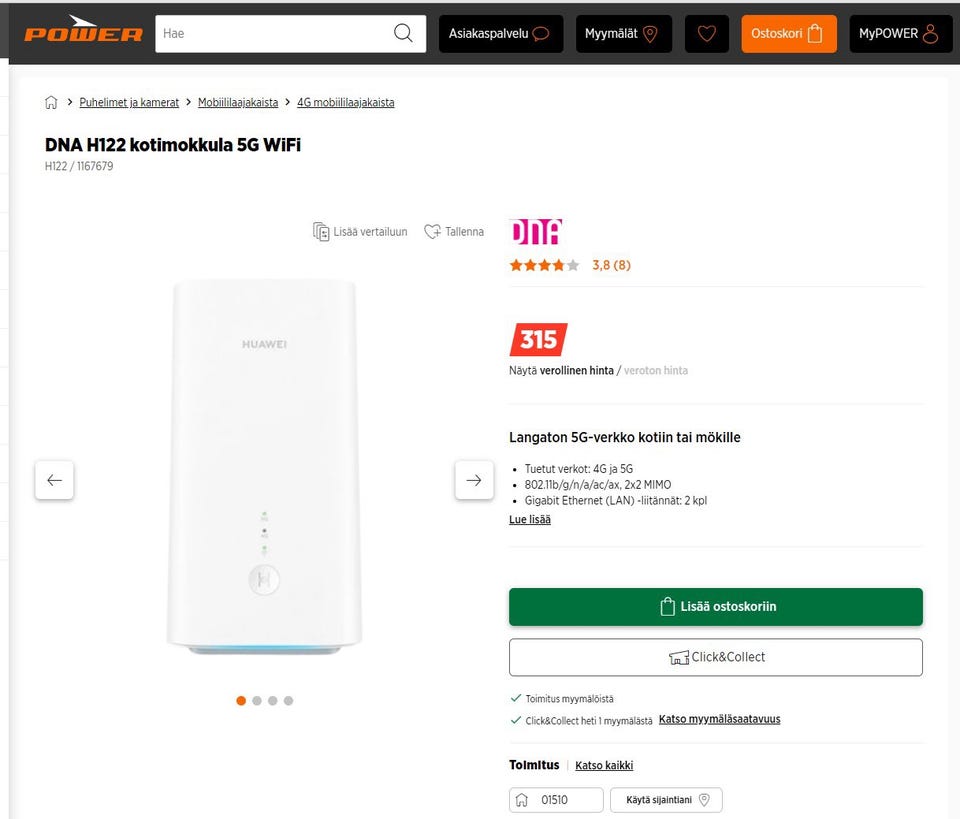Screen dimensions: 960x819
Task: Click the search magnifier icon
Action: click(403, 33)
